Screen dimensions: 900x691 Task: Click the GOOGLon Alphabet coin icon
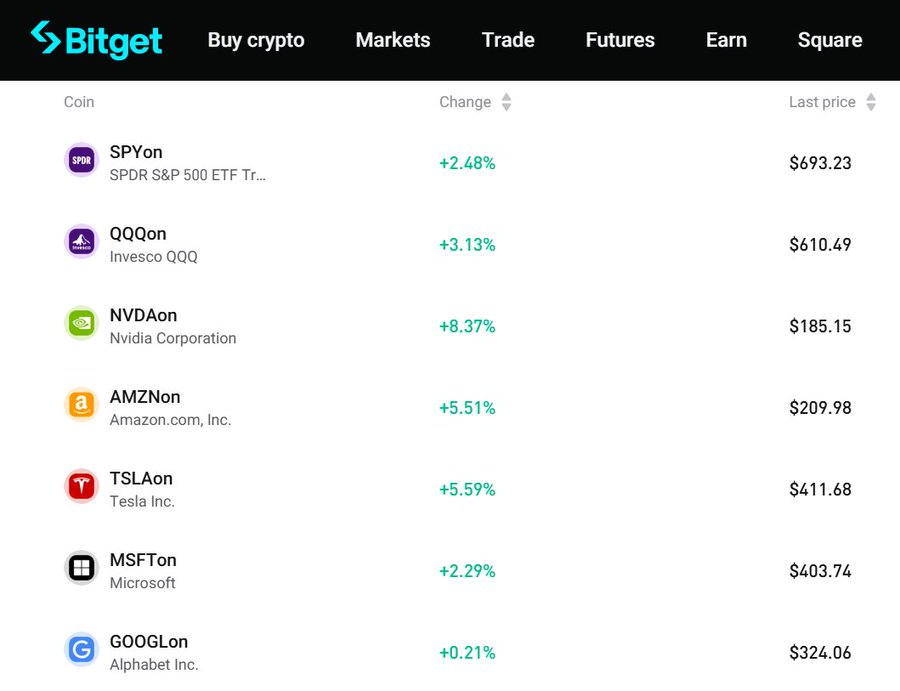81,650
